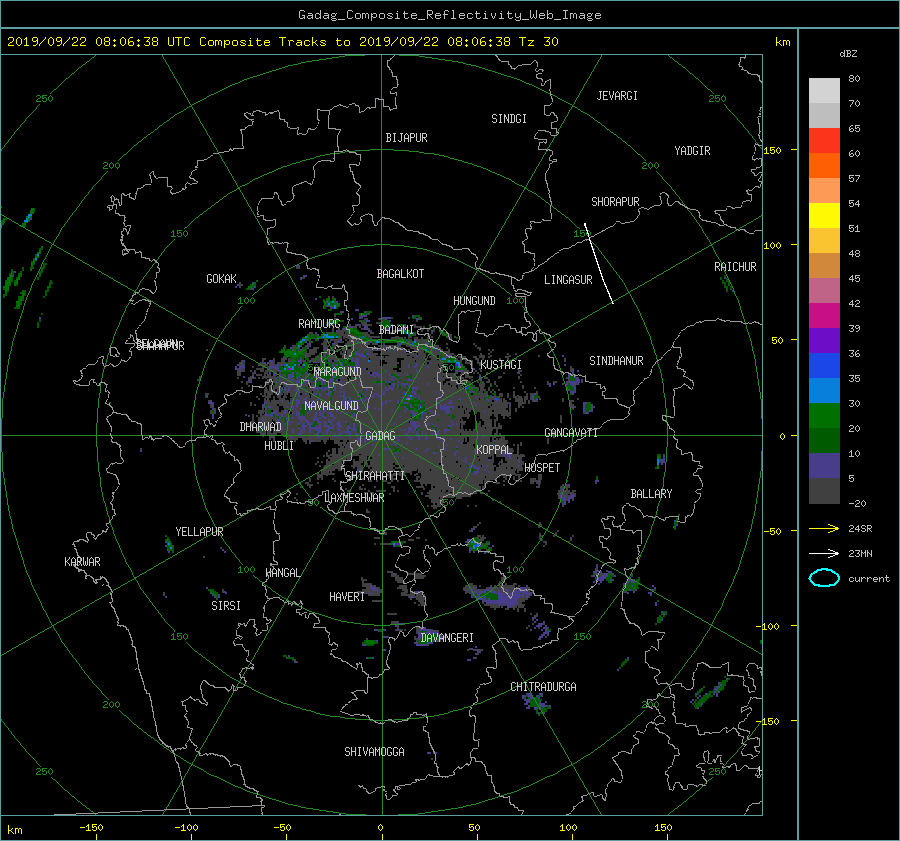Click the '23MN' legend text

860,553
